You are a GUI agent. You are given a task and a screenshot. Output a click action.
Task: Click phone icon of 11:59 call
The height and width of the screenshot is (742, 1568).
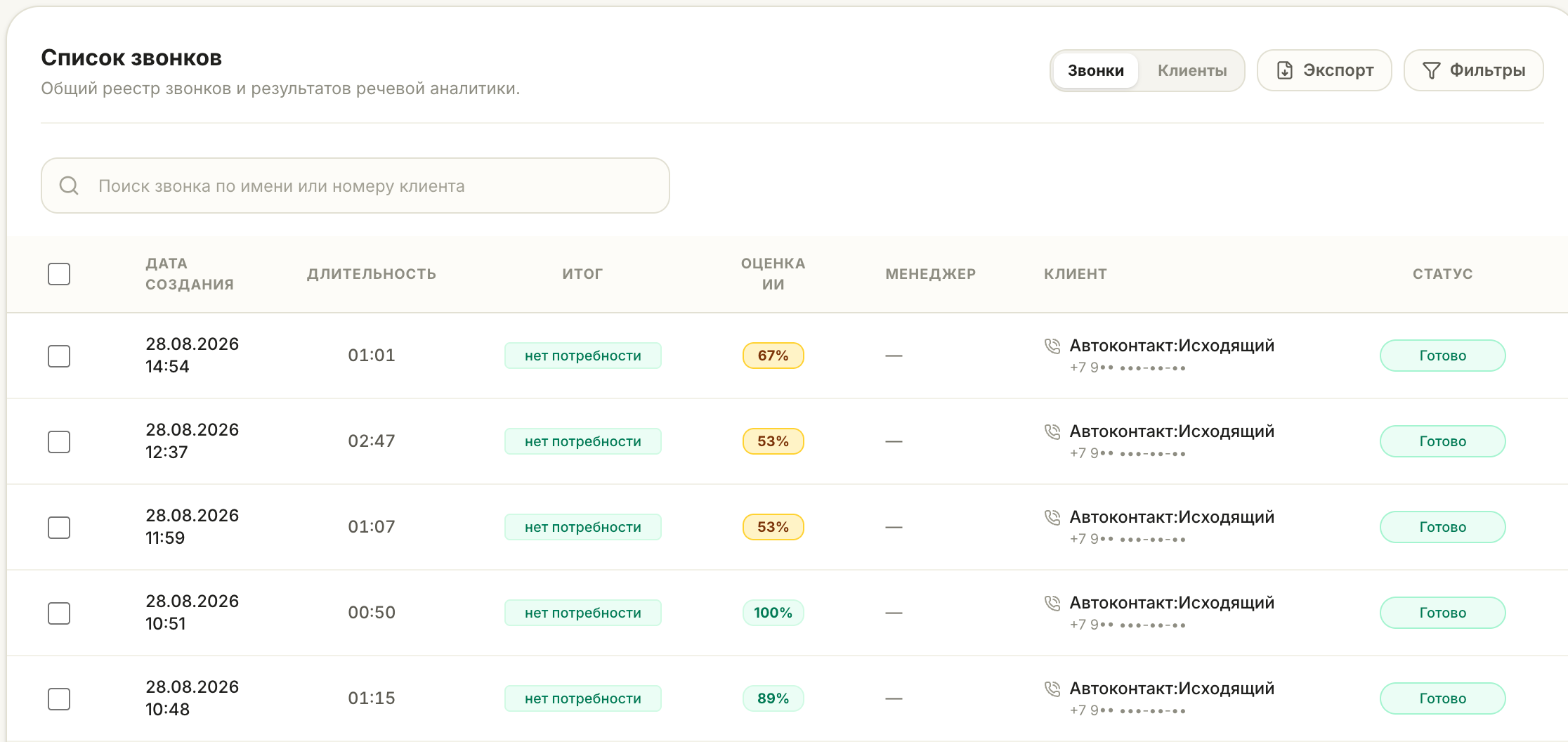(1052, 518)
